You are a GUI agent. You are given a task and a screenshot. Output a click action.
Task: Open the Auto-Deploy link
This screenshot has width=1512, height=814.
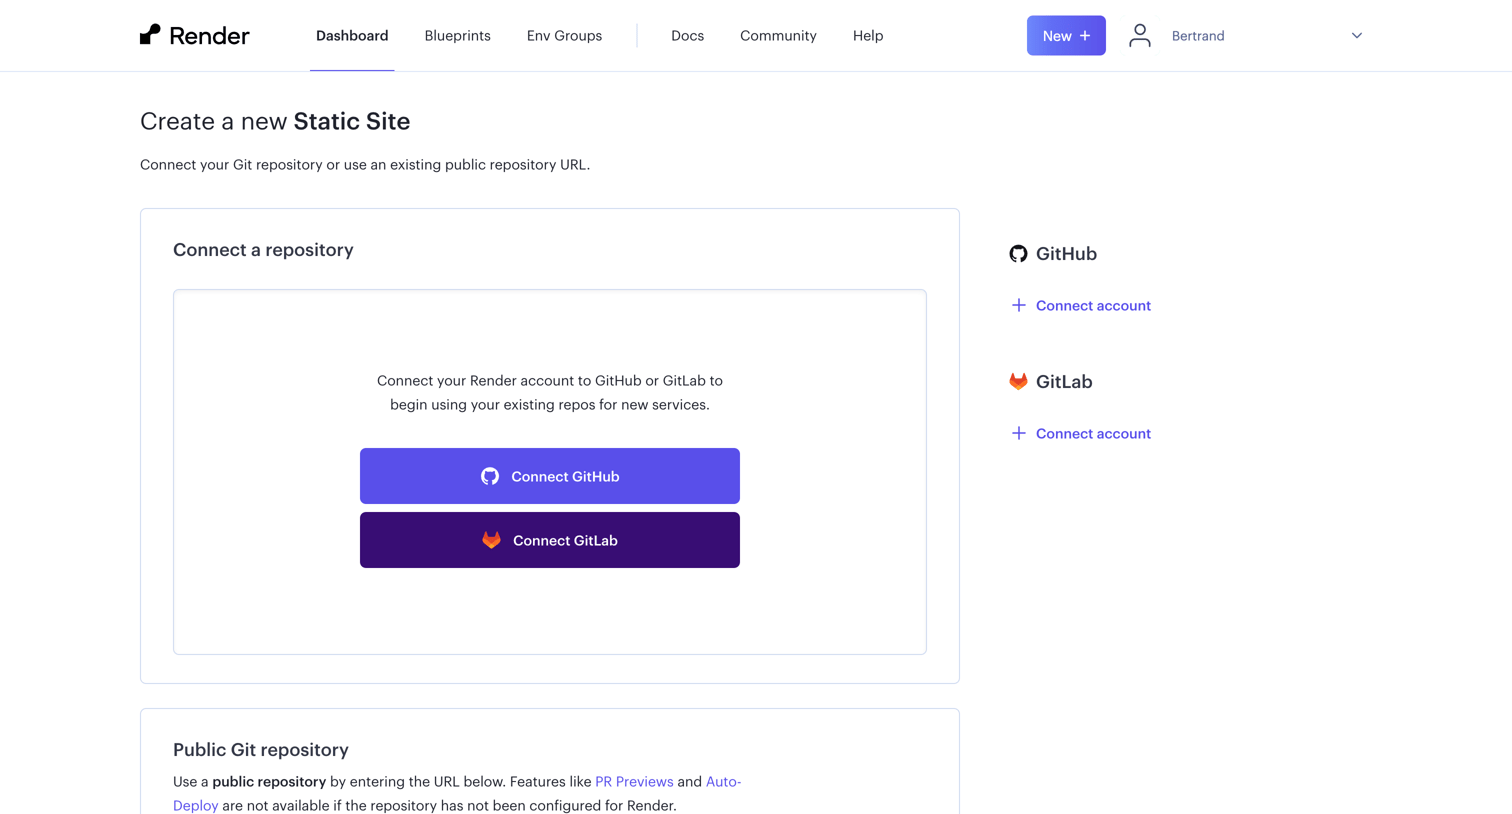723,782
